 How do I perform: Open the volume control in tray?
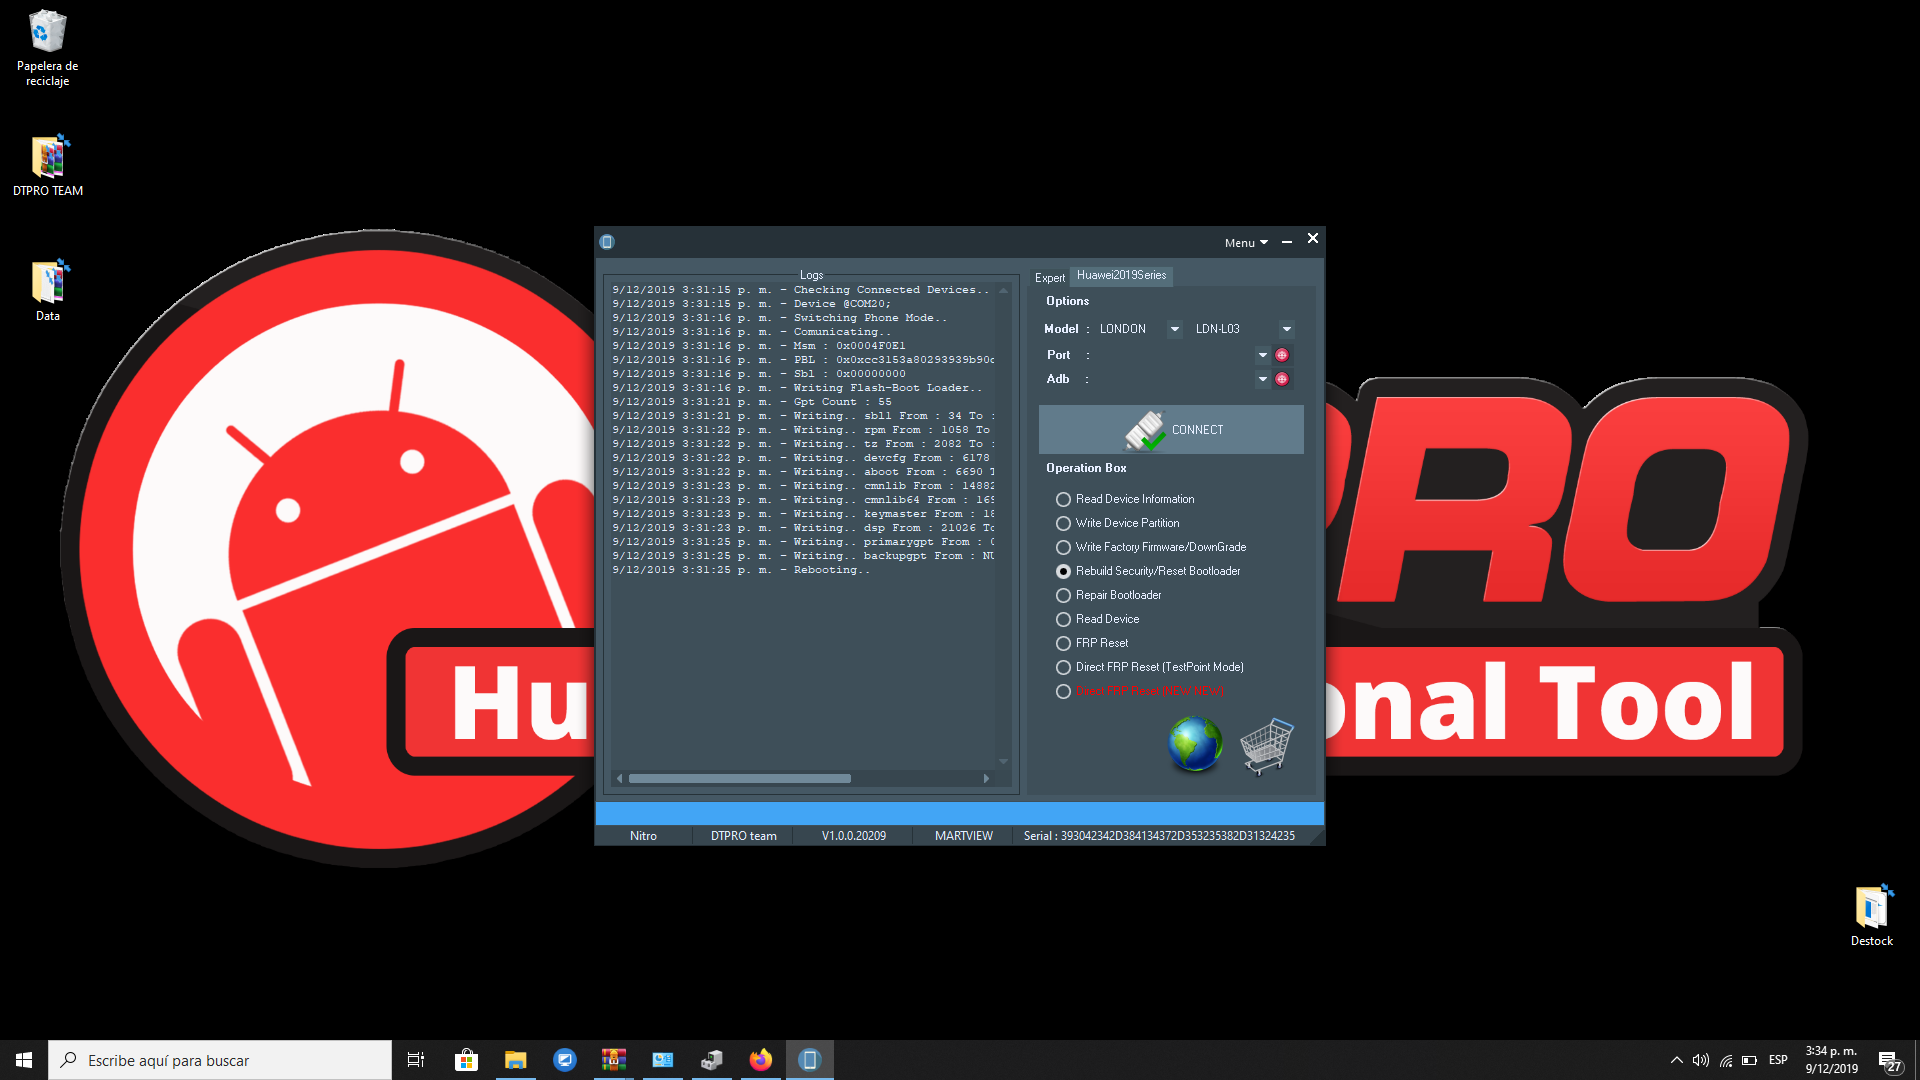(x=1701, y=1060)
